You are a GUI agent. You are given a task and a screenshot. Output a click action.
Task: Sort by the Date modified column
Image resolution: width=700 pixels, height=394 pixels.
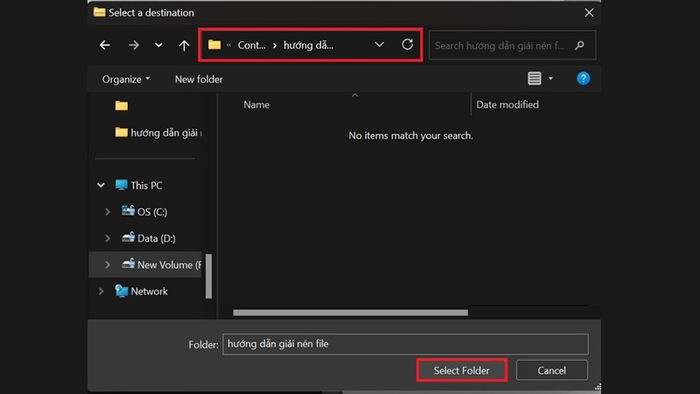pyautogui.click(x=507, y=105)
